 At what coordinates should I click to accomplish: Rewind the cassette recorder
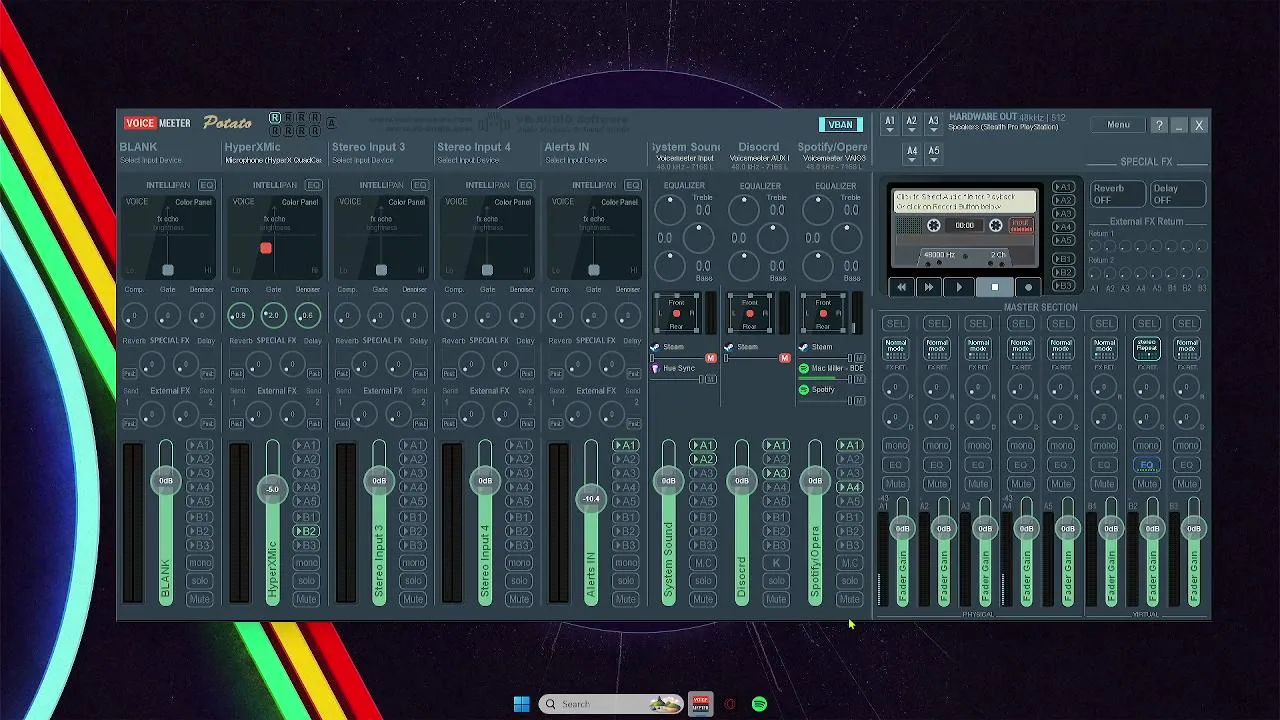point(901,287)
